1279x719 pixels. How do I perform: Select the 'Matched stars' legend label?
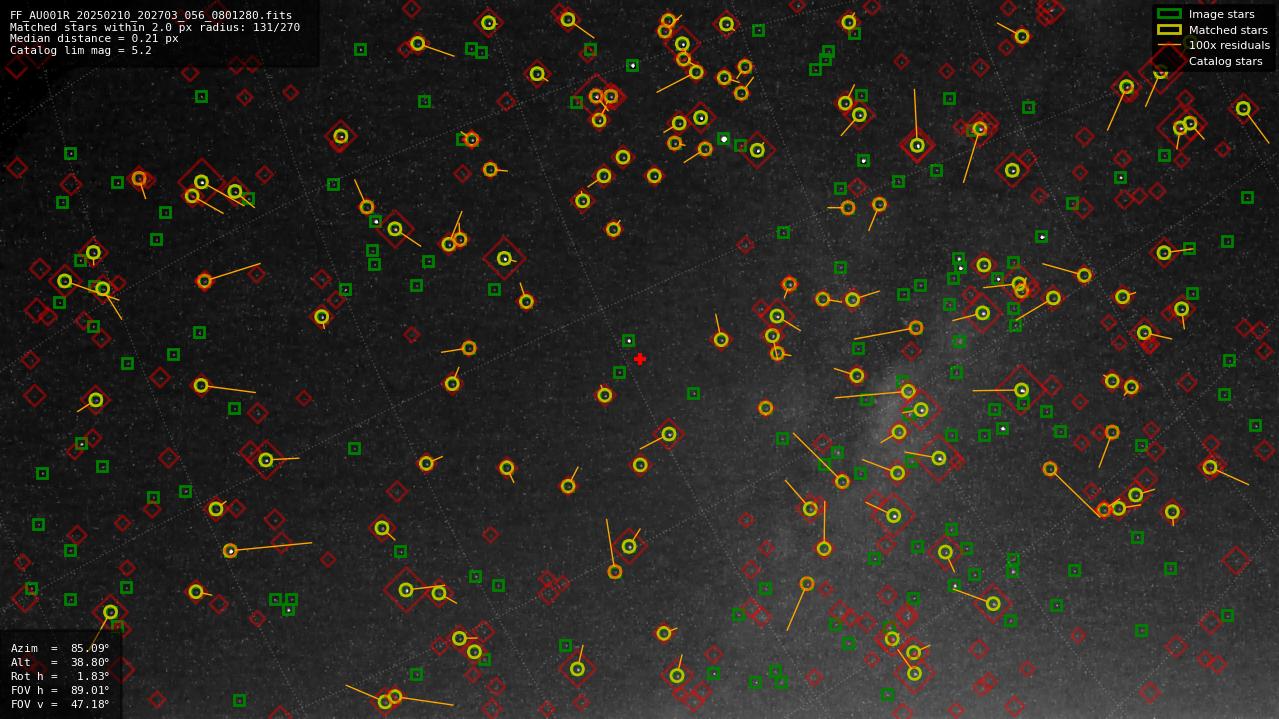point(1228,30)
